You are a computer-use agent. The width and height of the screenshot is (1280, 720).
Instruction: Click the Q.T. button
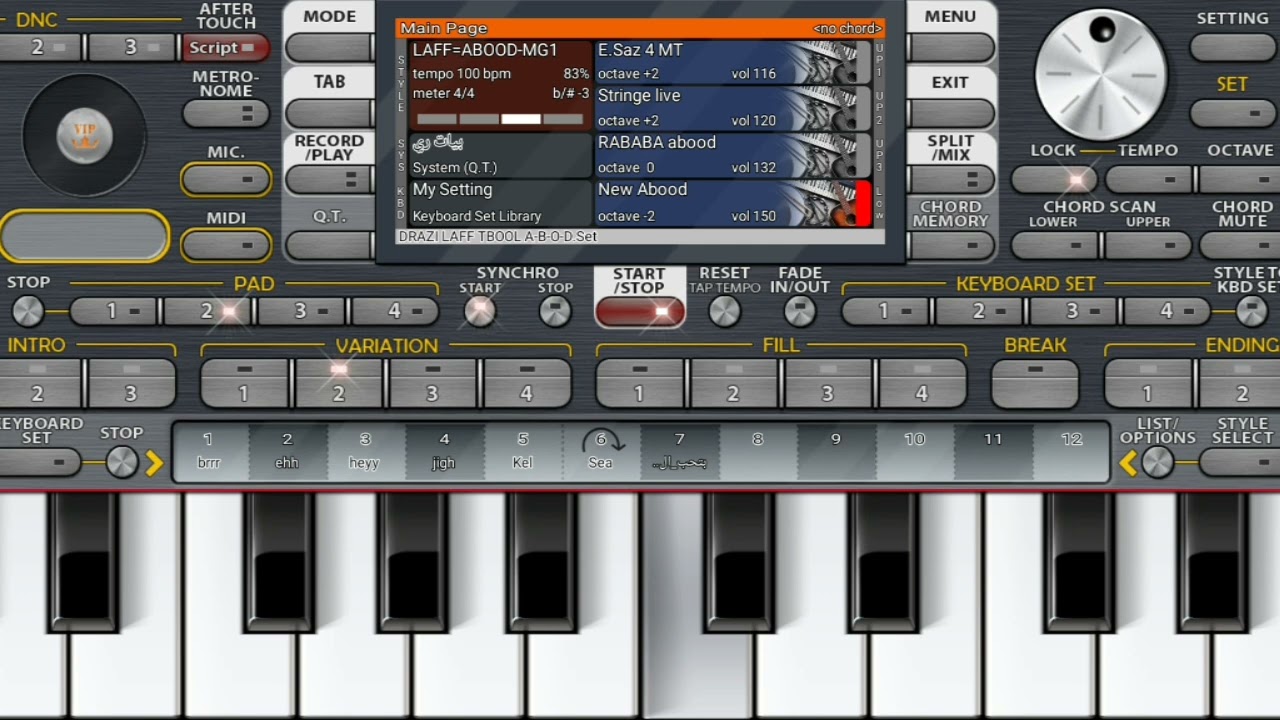click(330, 245)
